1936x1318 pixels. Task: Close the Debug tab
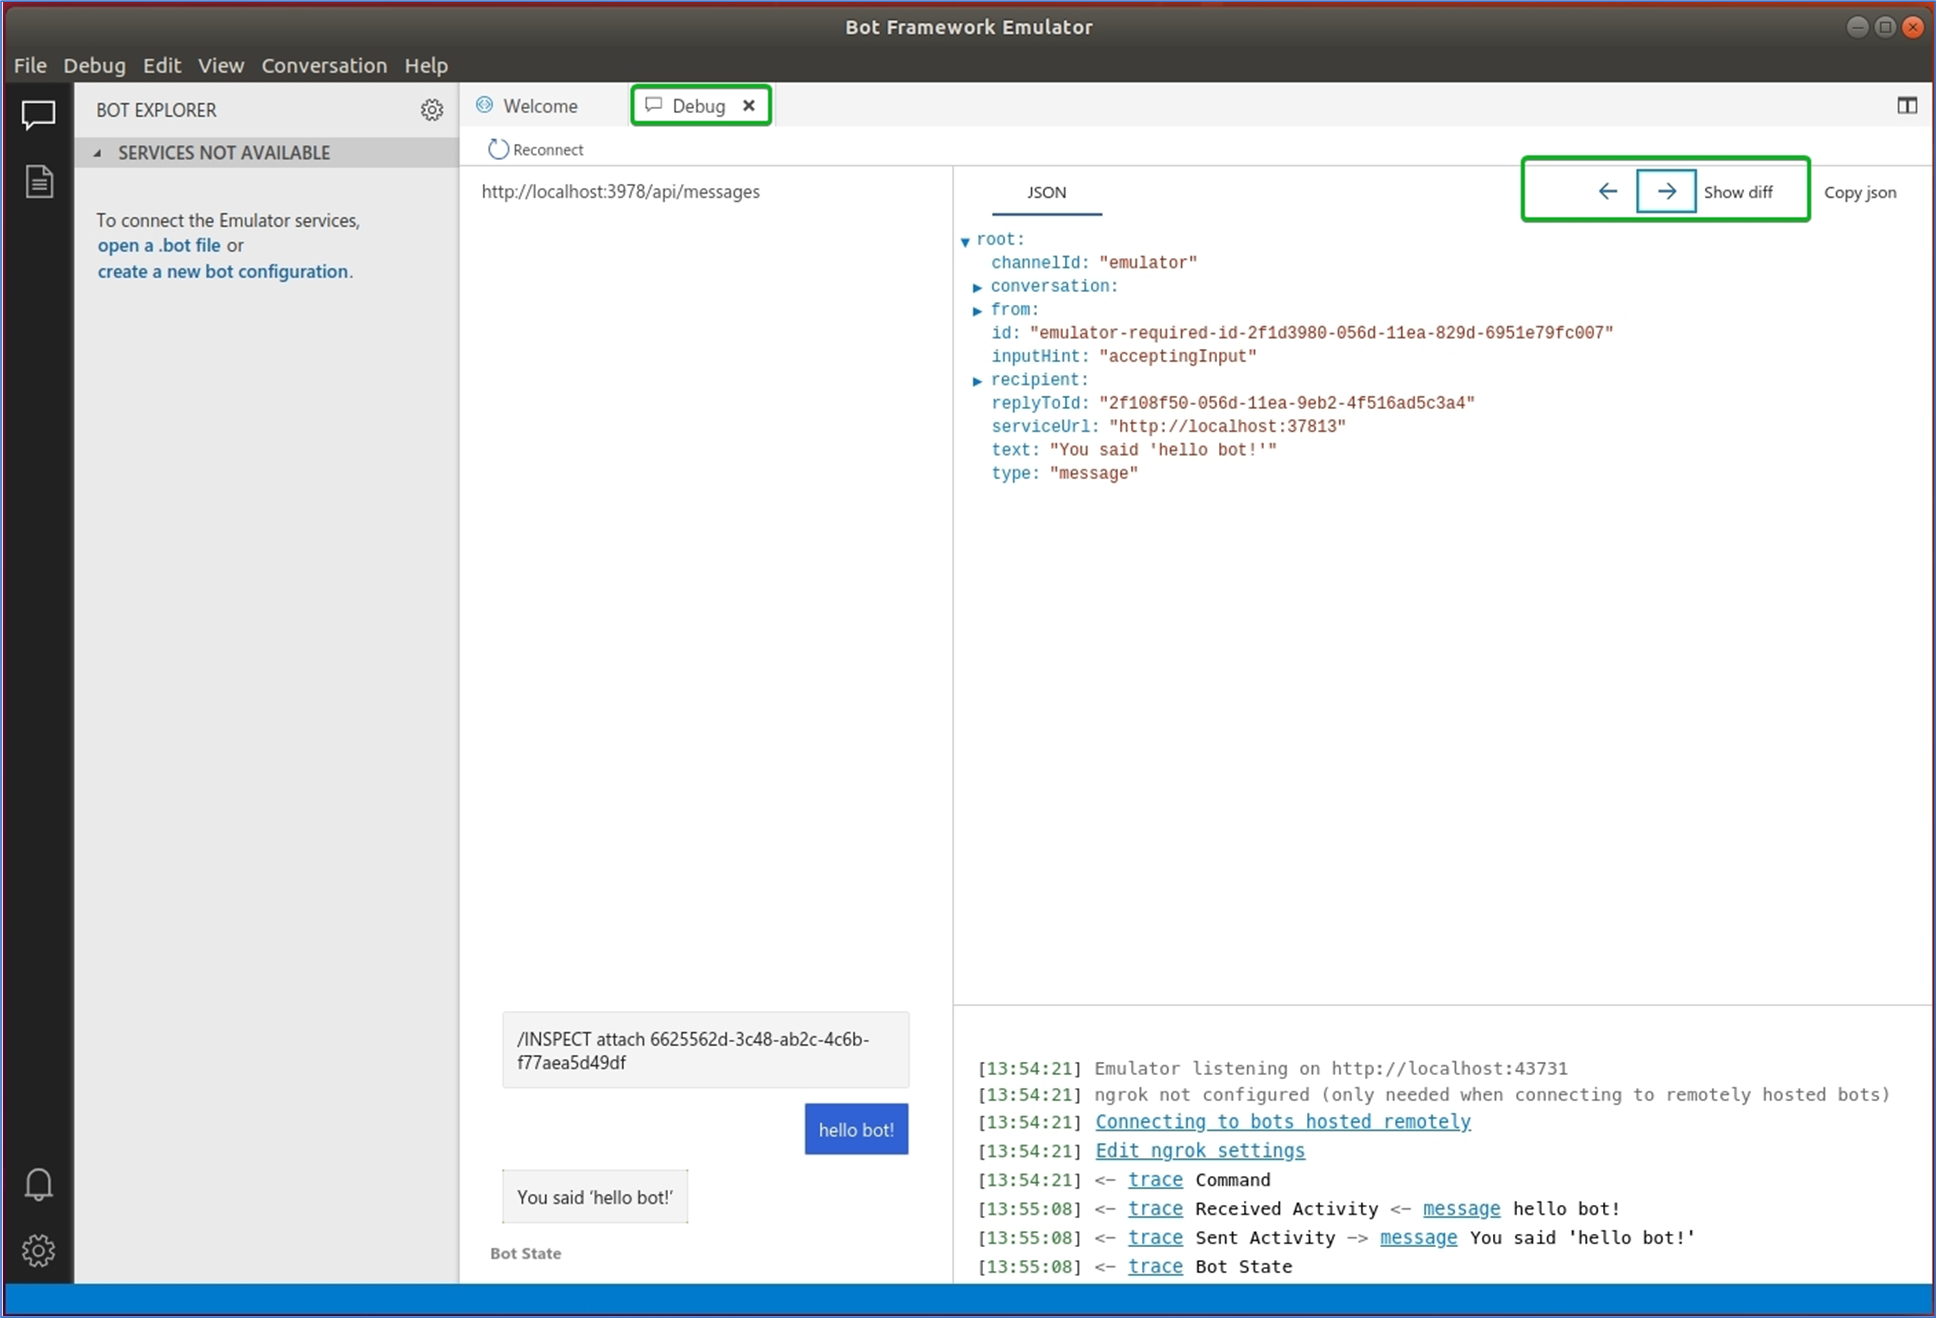coord(749,105)
